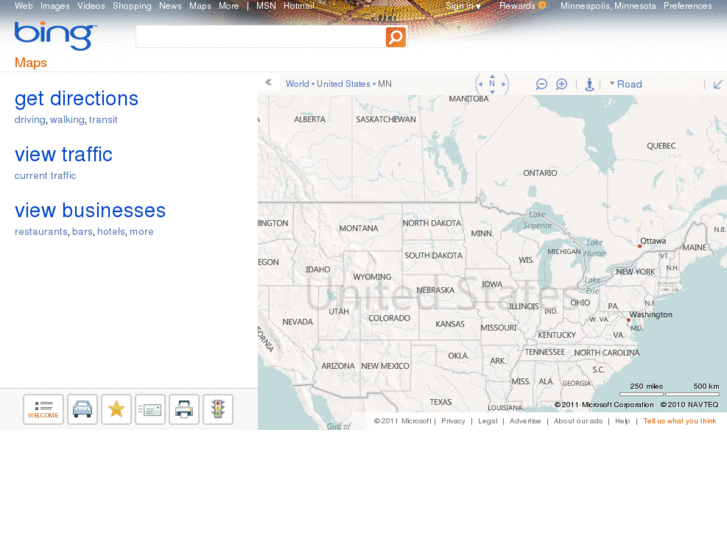Viewport: 727px width, 545px height.
Task: Choose walking directions link
Action: coord(67,120)
